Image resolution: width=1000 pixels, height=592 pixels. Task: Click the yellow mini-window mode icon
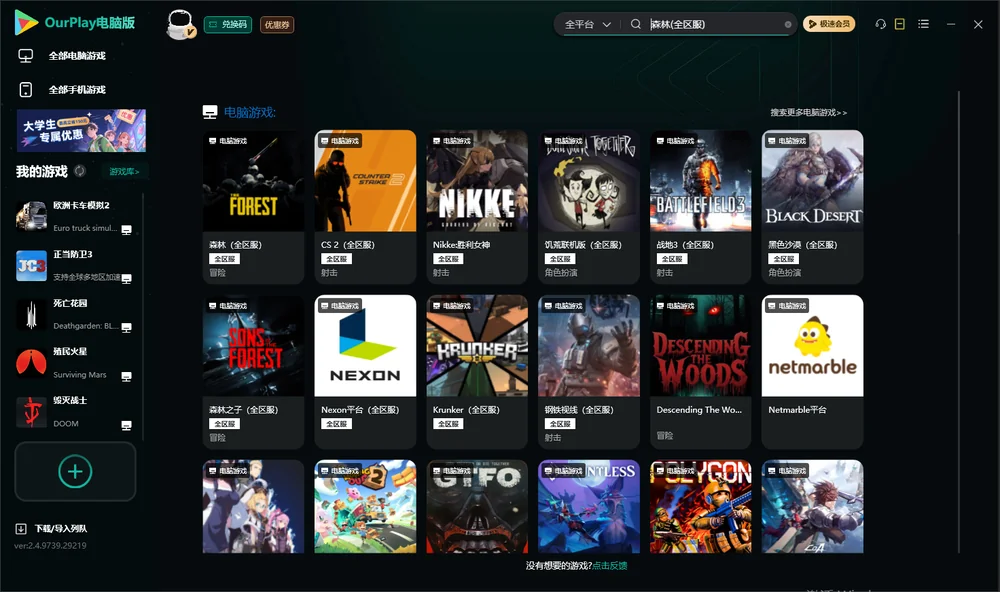click(900, 24)
